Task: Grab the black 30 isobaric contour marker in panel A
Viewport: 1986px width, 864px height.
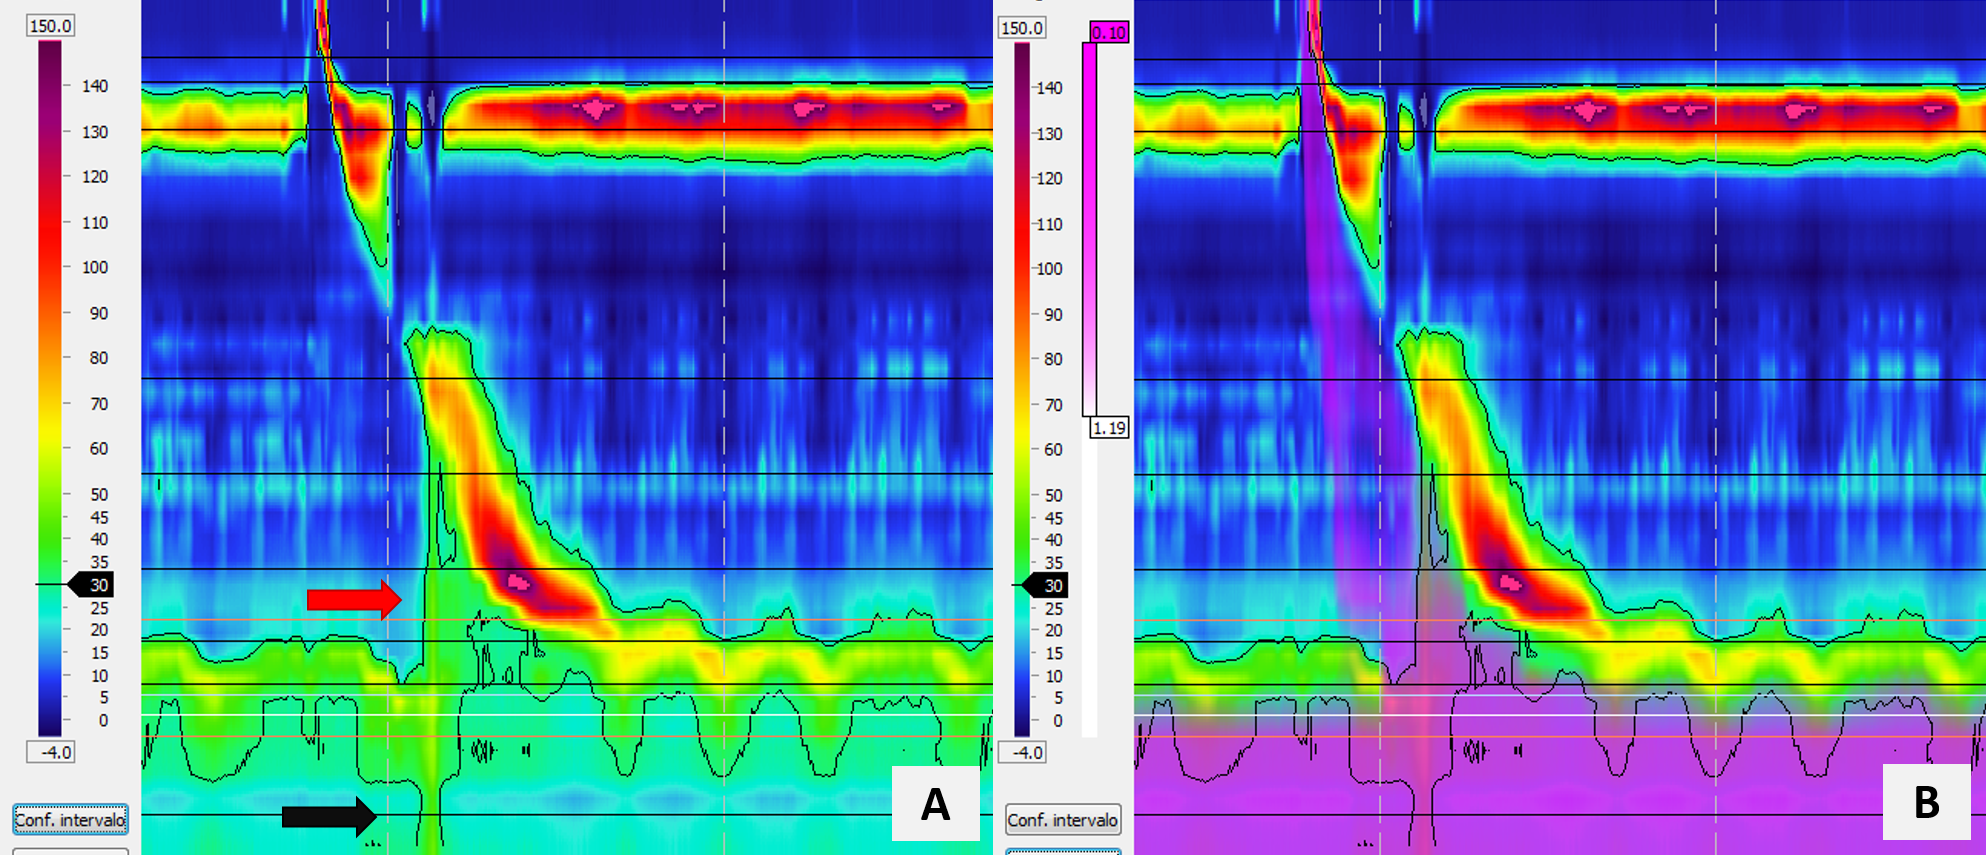Action: tap(90, 585)
